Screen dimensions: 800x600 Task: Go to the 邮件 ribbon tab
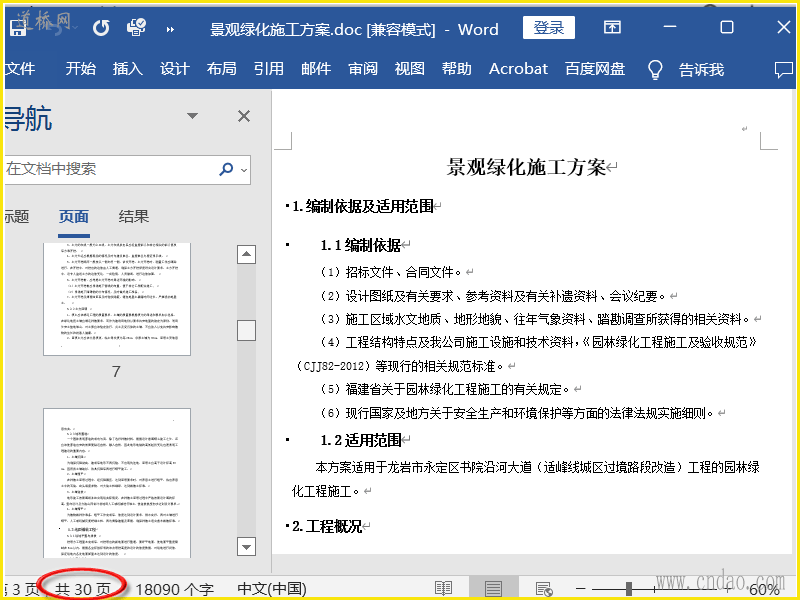[316, 68]
